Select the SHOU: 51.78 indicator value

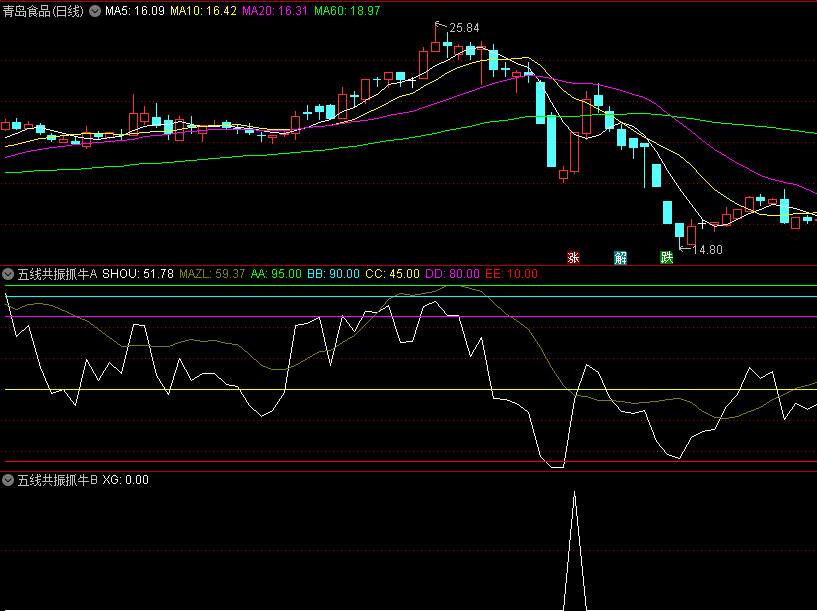point(138,273)
